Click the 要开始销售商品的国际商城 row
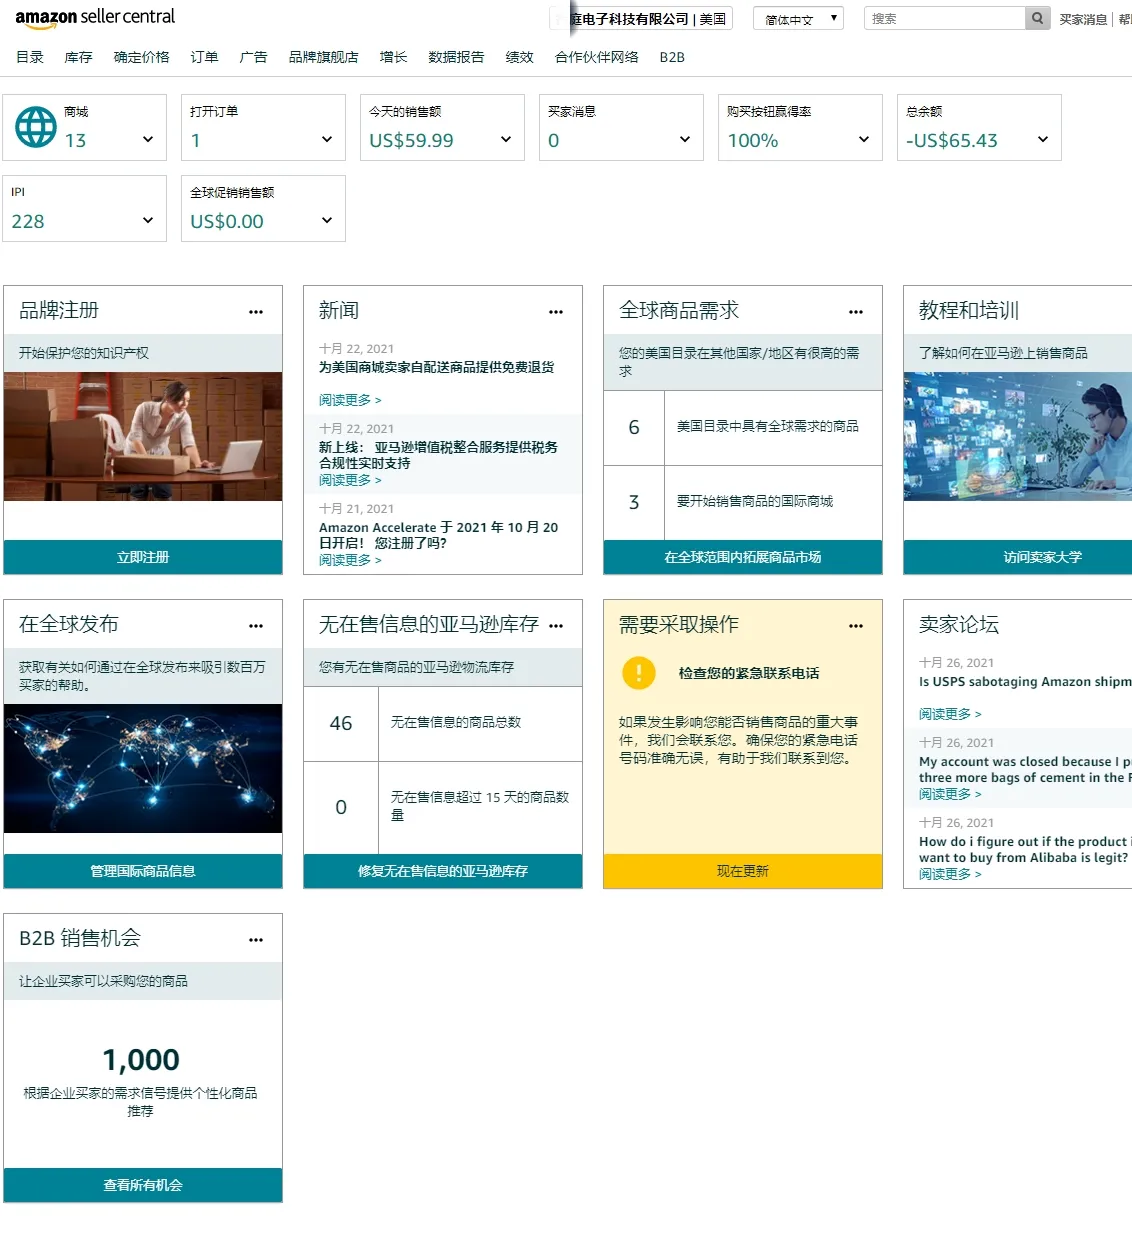This screenshot has height=1253, width=1132. coord(743,503)
